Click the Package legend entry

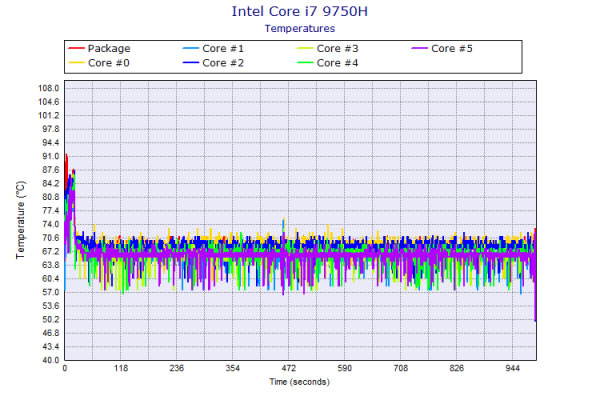point(99,48)
